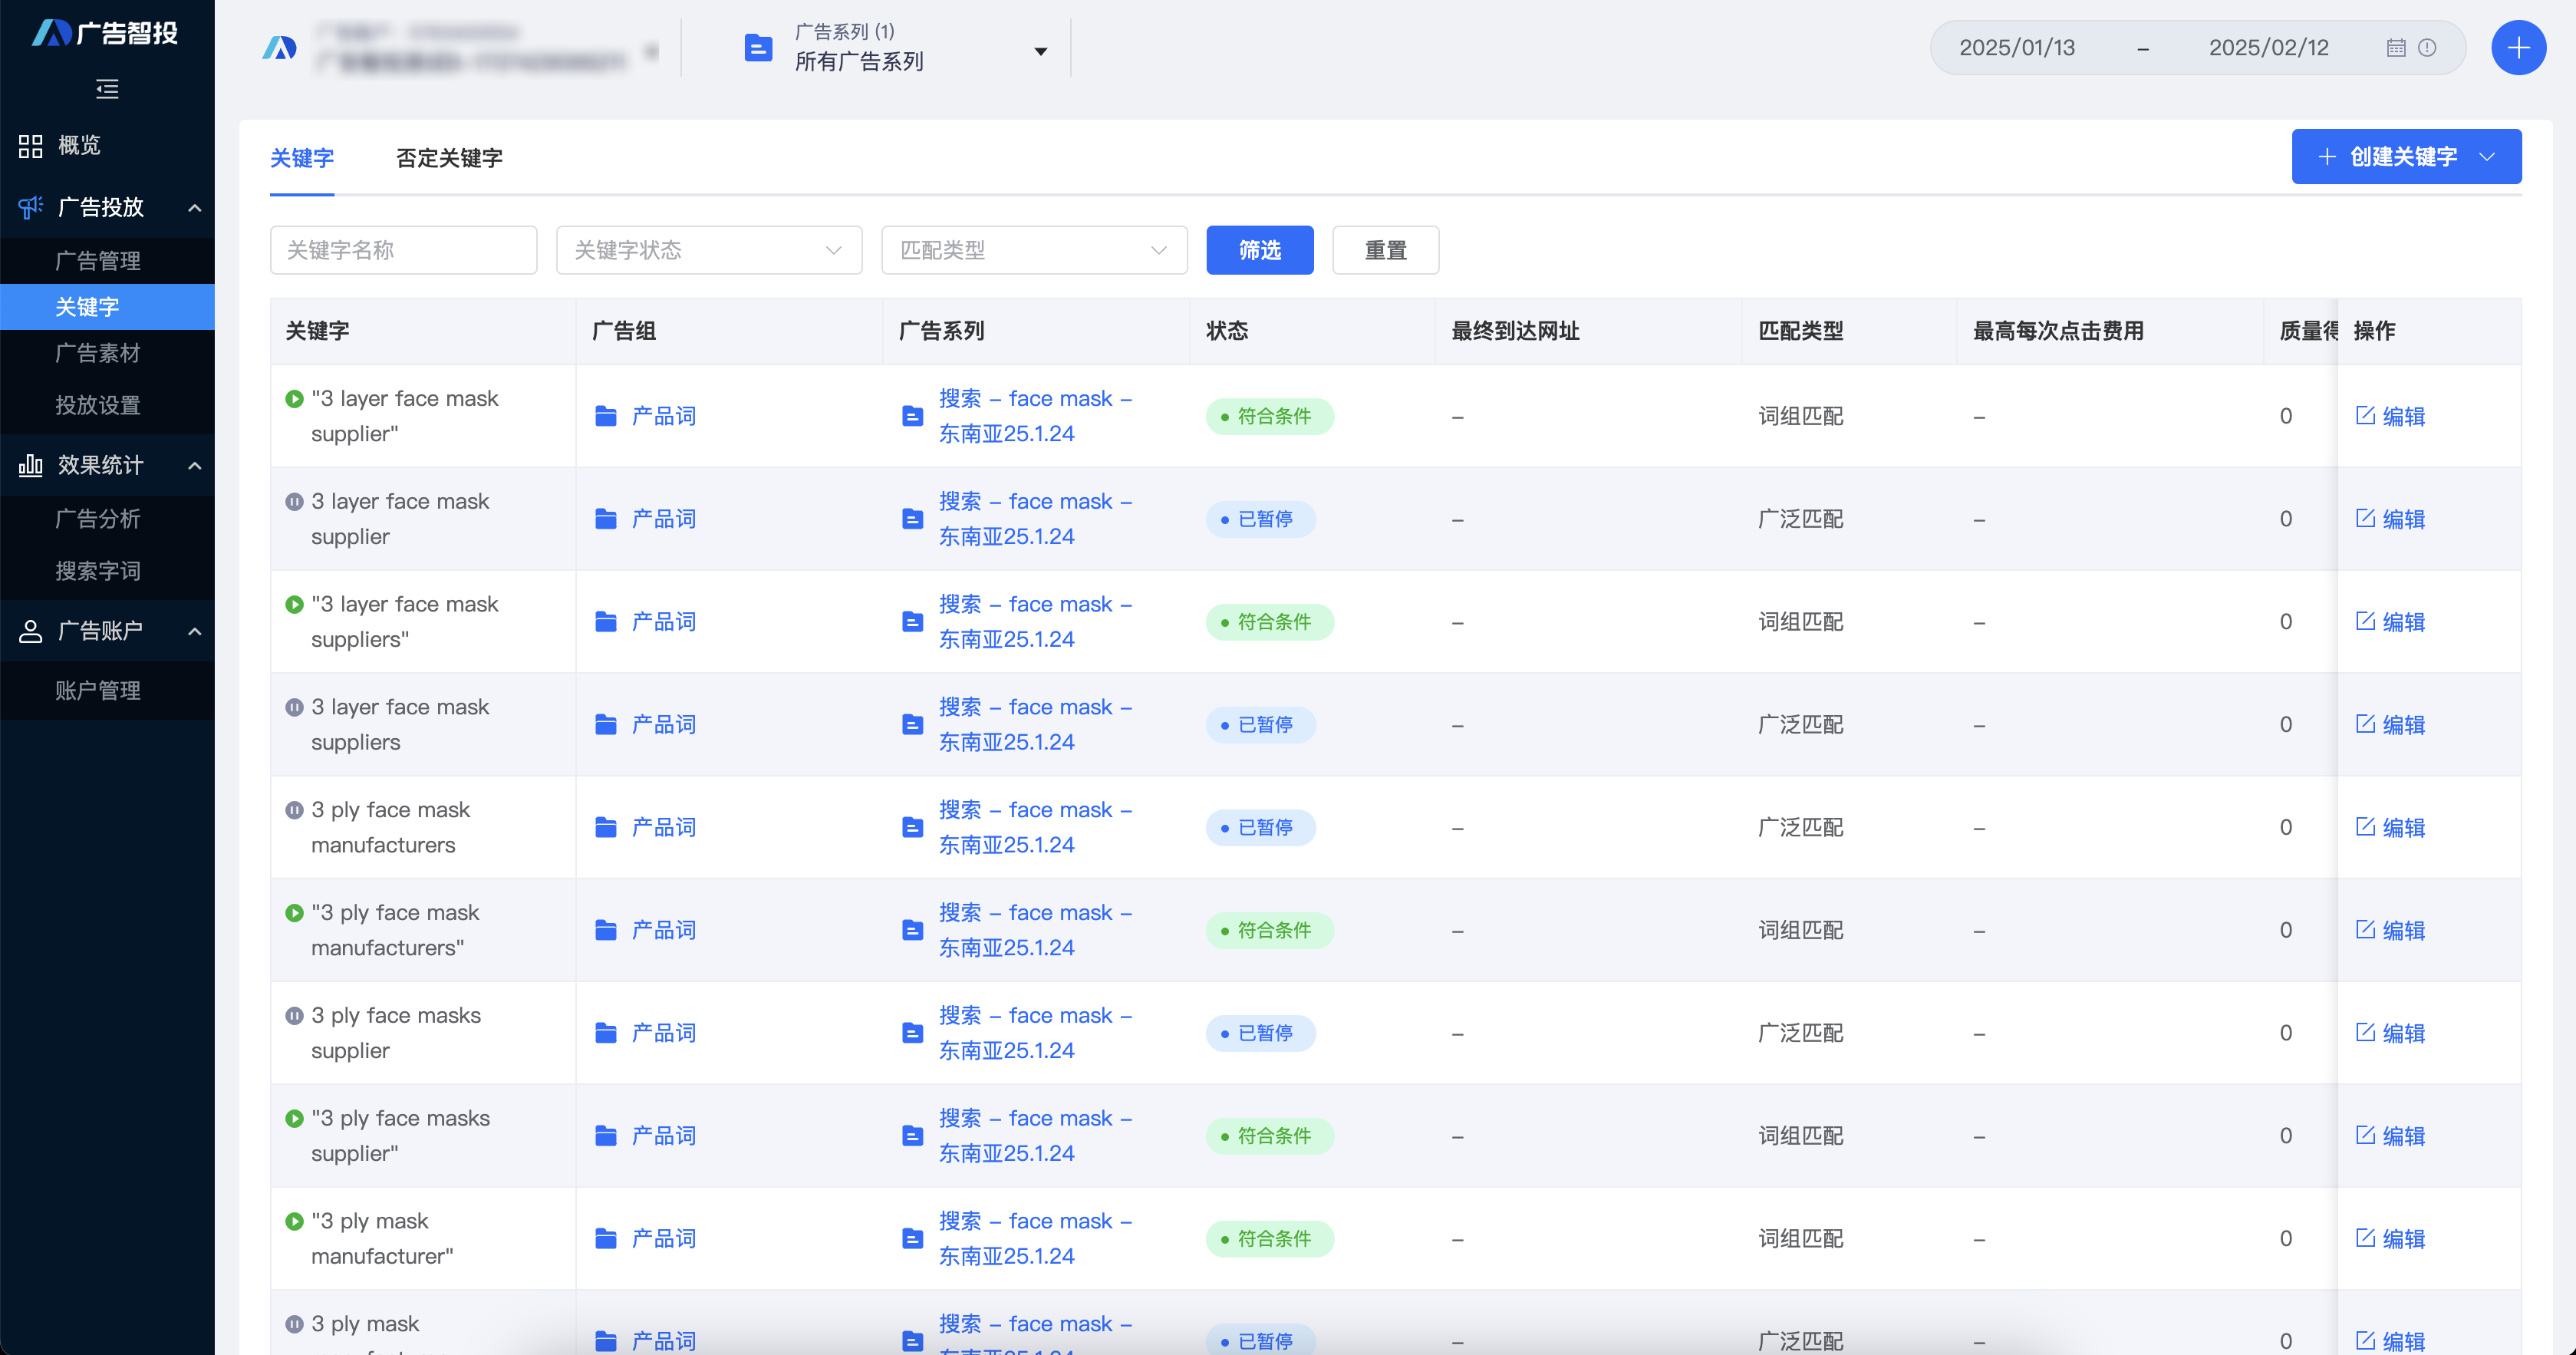The image size is (2576, 1355).
Task: Click campaign icon in 3 ply mask manufacturer row
Action: (x=912, y=1238)
